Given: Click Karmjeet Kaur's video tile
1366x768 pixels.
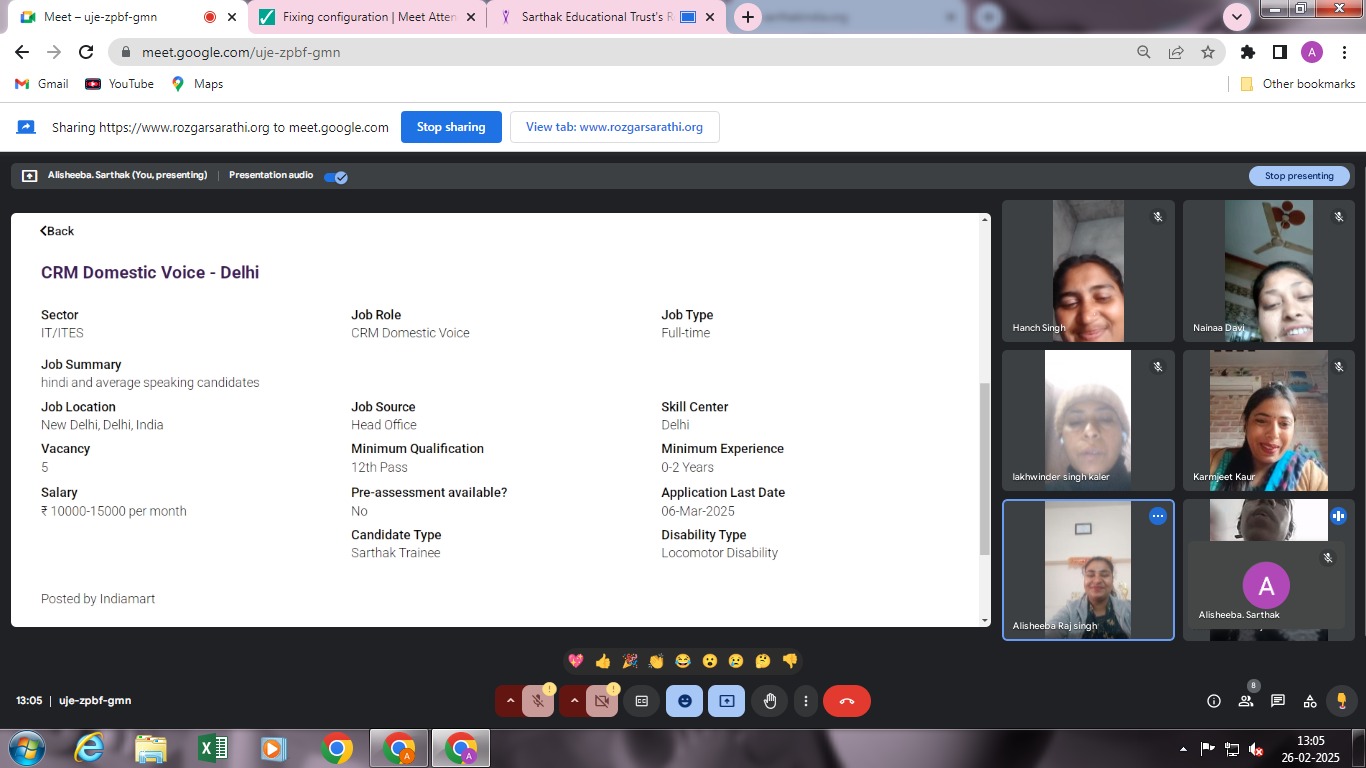Looking at the screenshot, I should pos(1269,420).
